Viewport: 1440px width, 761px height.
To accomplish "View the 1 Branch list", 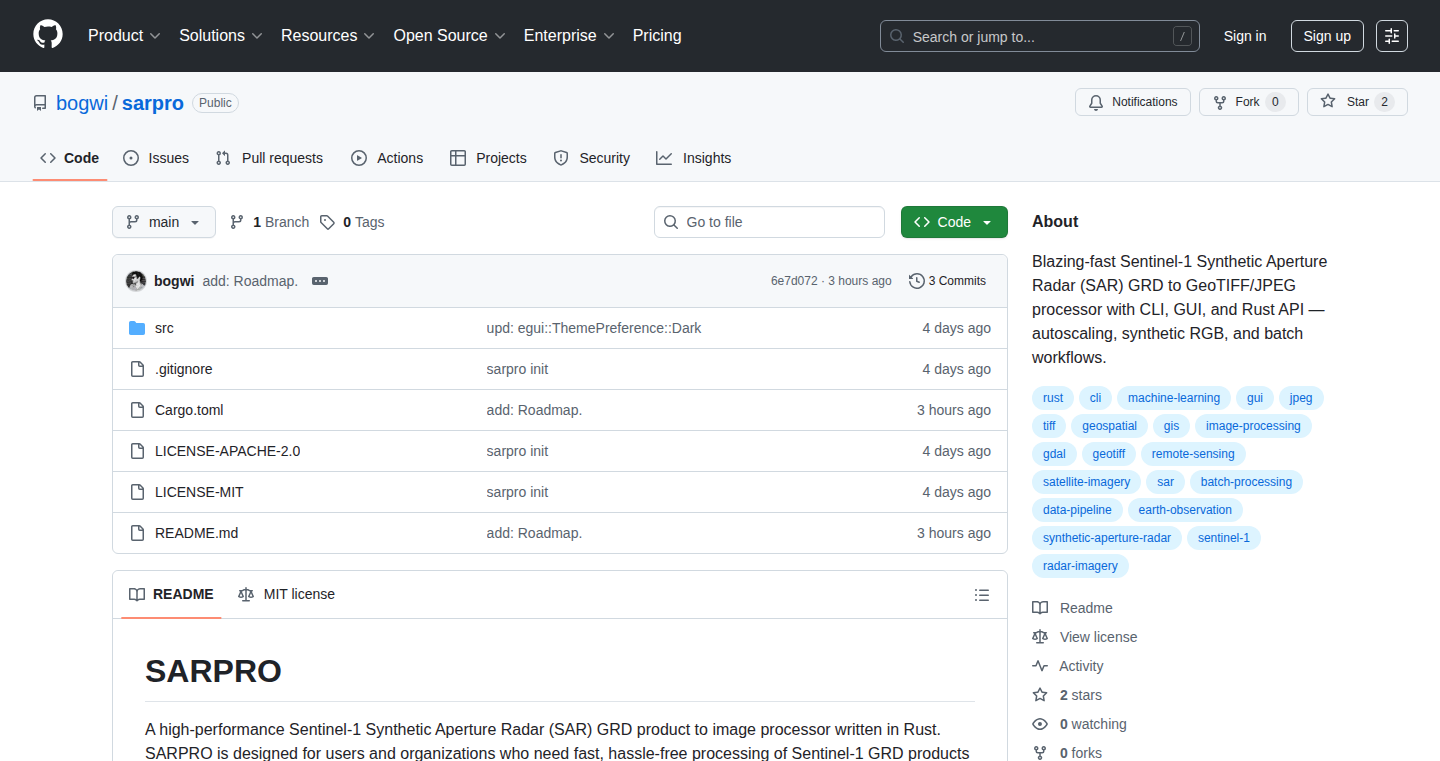I will click(x=270, y=222).
